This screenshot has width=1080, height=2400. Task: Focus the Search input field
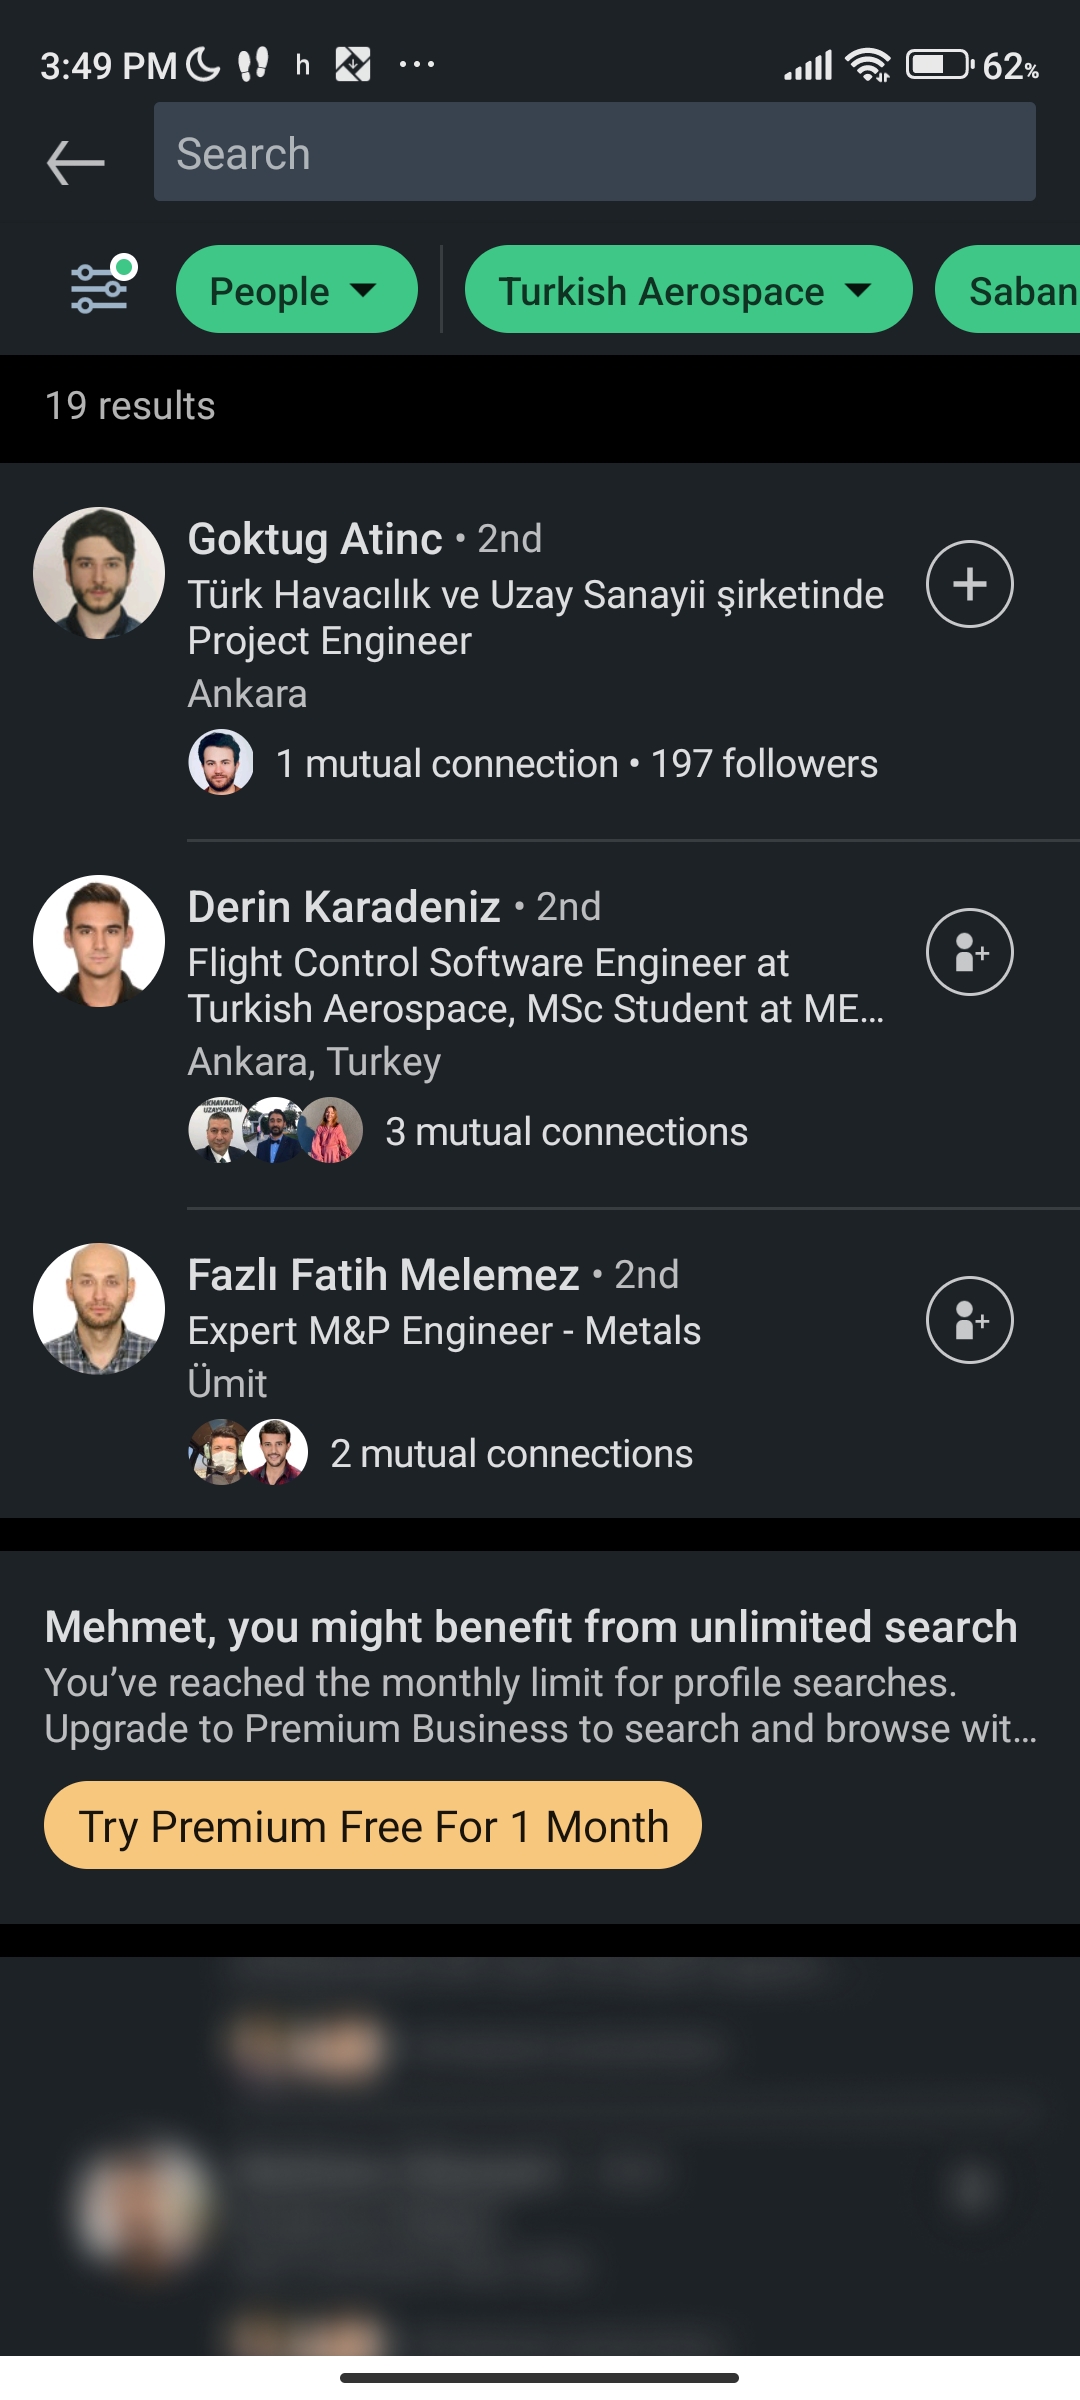tap(594, 153)
